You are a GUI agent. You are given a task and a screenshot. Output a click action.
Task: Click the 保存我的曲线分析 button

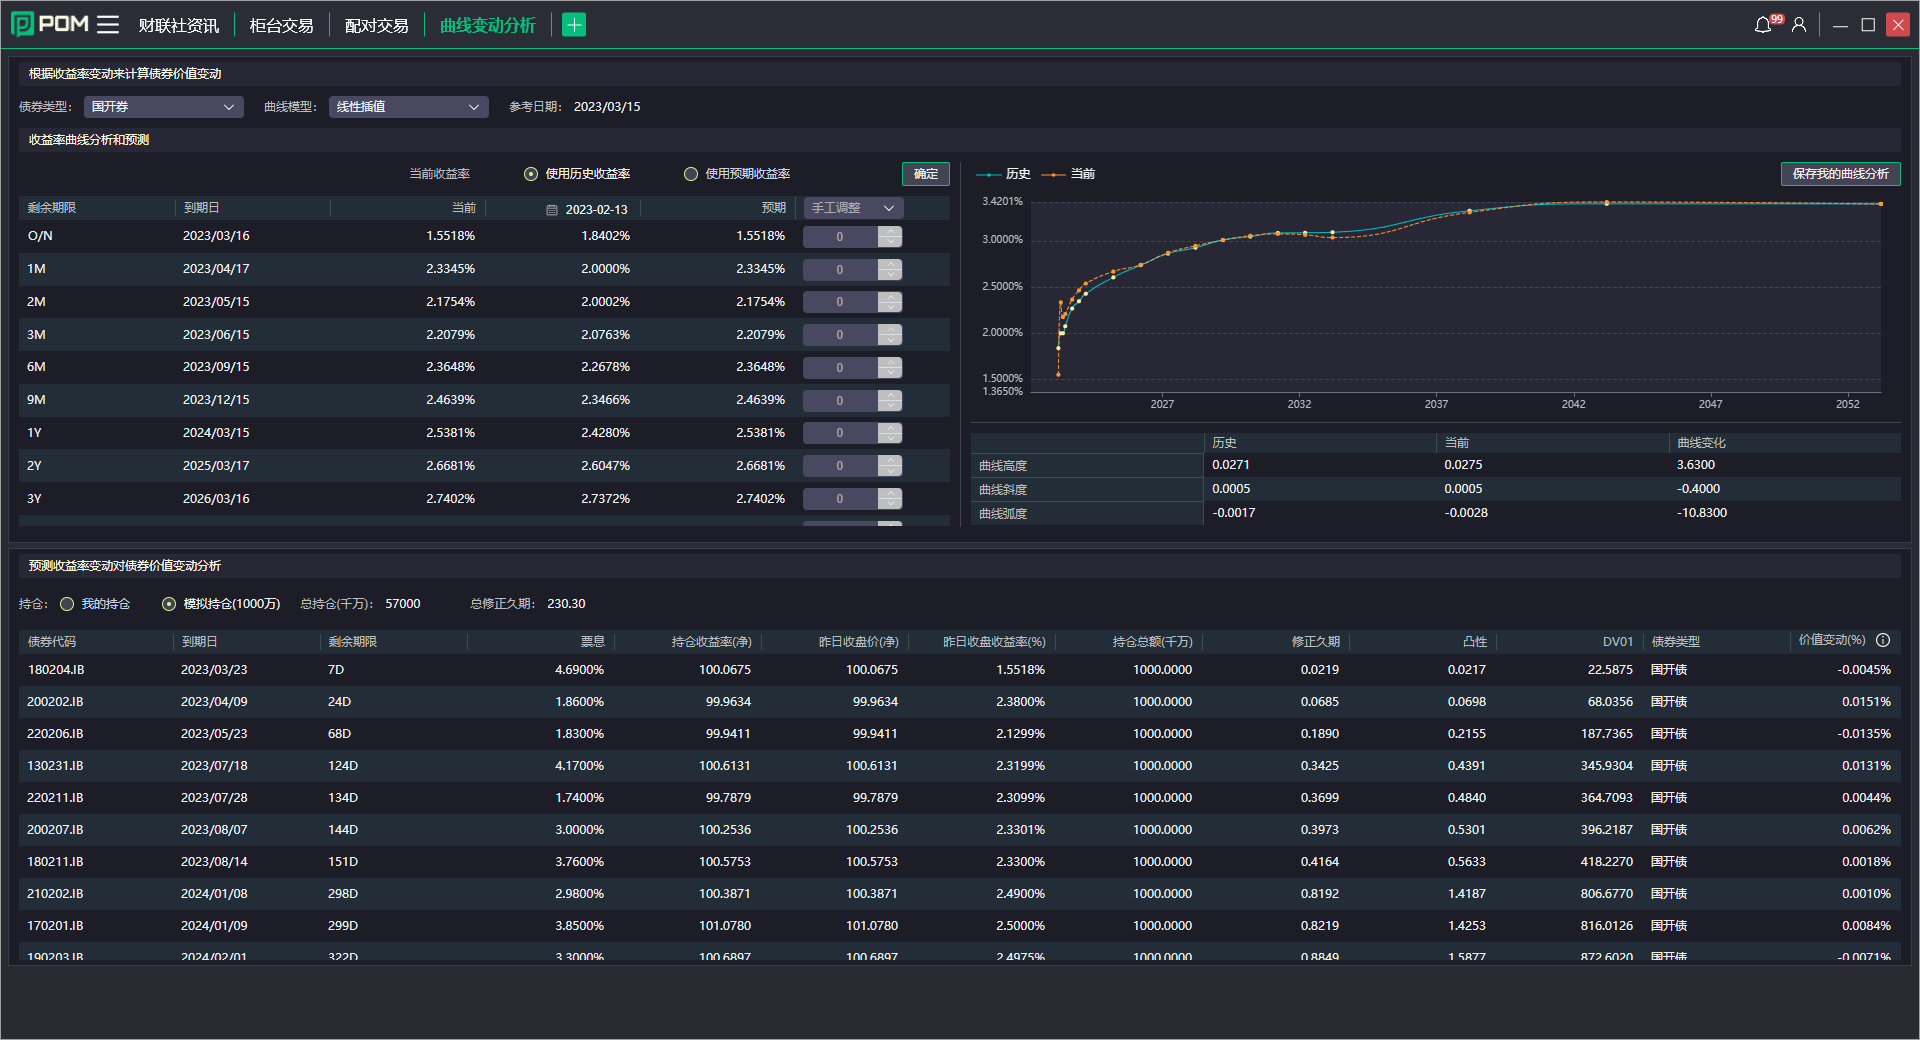point(1840,174)
